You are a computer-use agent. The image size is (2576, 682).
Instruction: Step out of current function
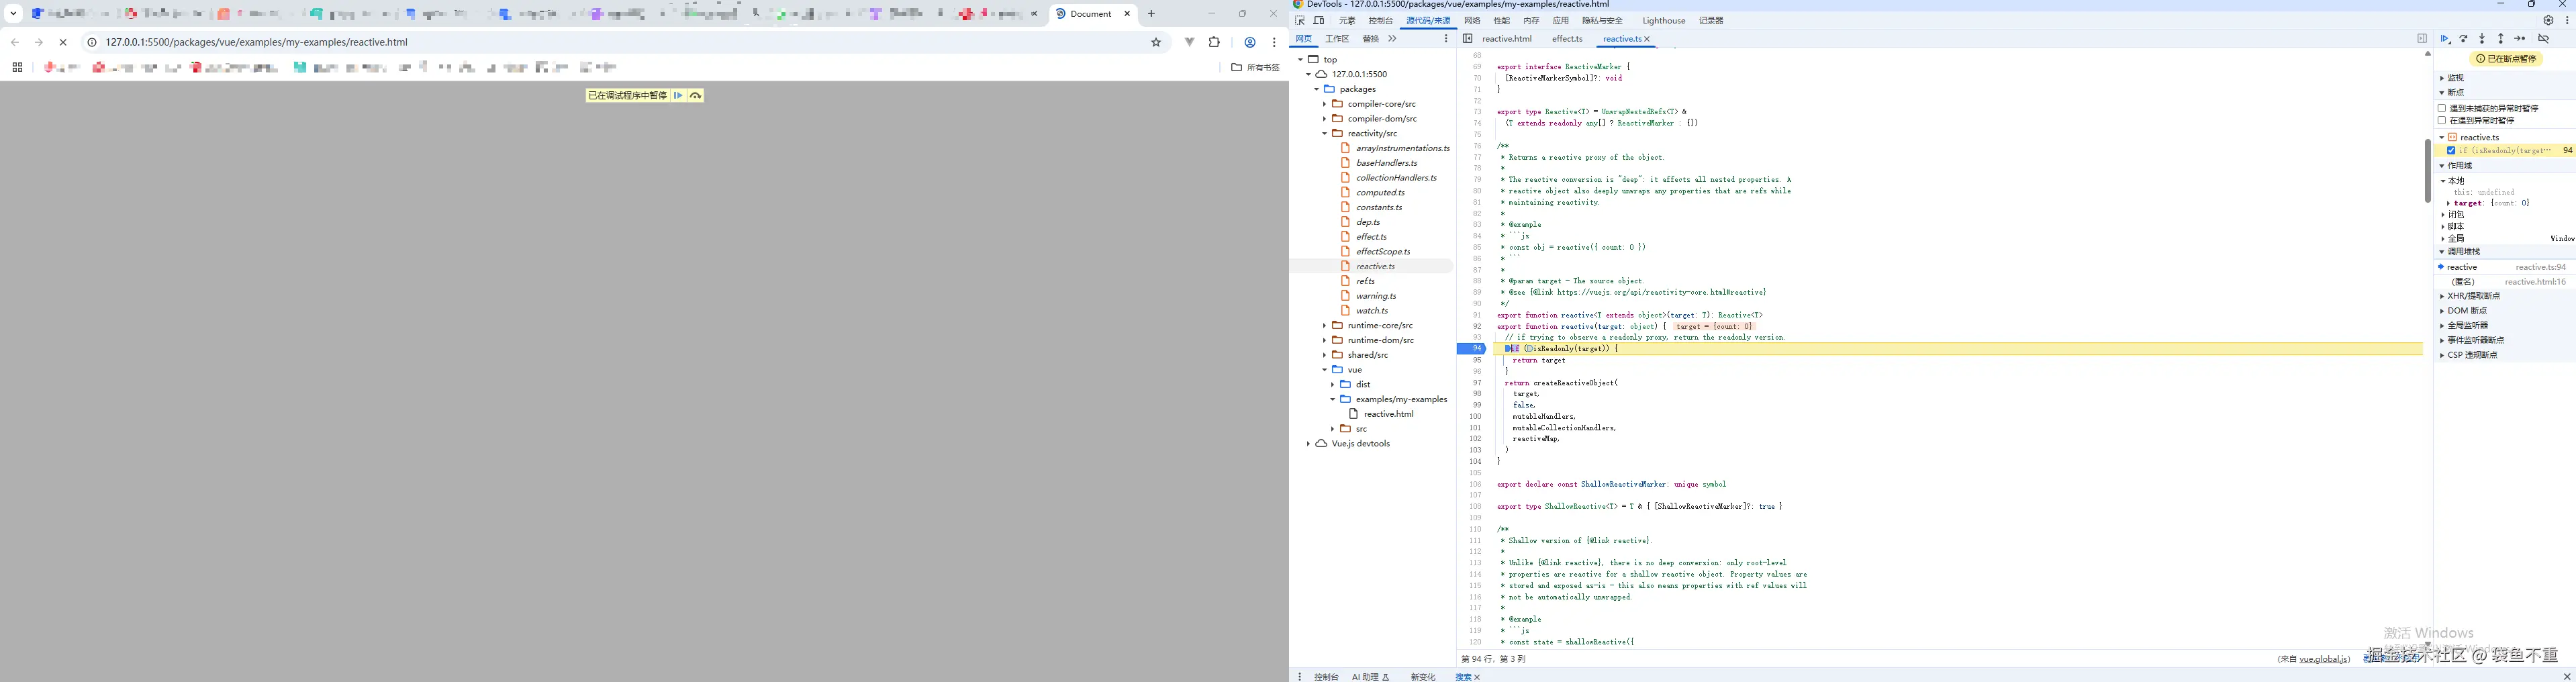click(2501, 39)
